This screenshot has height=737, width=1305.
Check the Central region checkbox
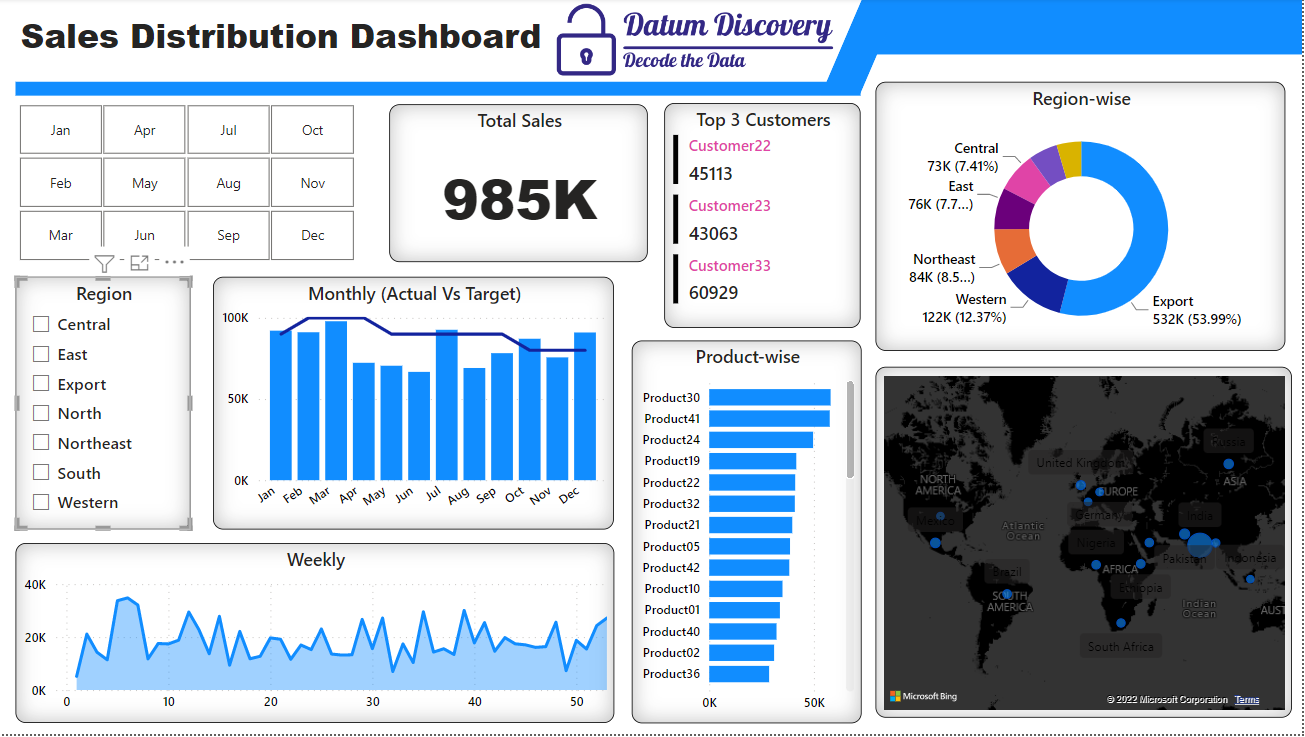(41, 324)
